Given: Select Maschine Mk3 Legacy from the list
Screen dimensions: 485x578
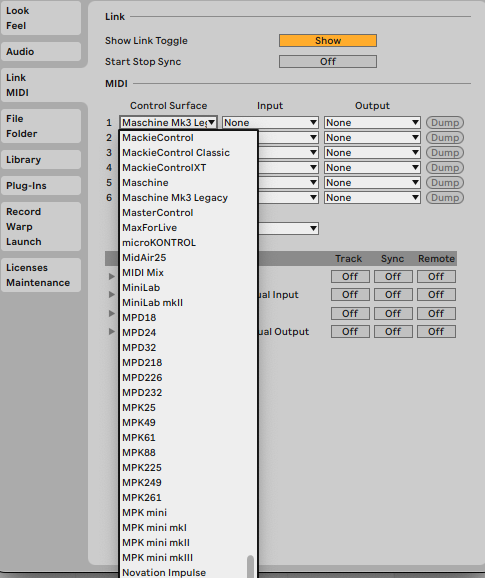Looking at the screenshot, I should tap(188, 198).
